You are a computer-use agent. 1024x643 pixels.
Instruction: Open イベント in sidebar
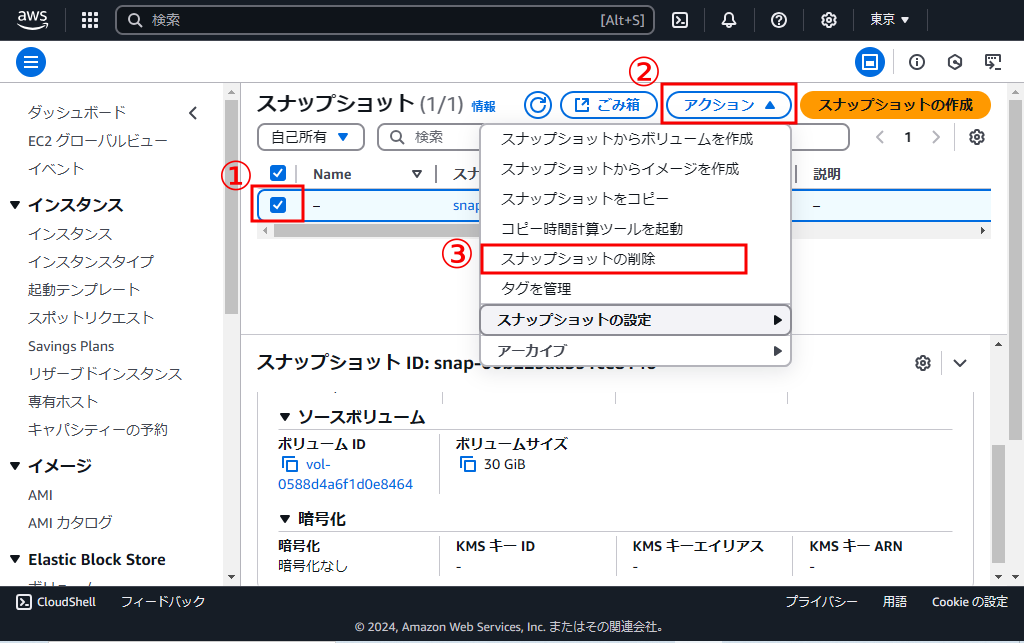(56, 168)
